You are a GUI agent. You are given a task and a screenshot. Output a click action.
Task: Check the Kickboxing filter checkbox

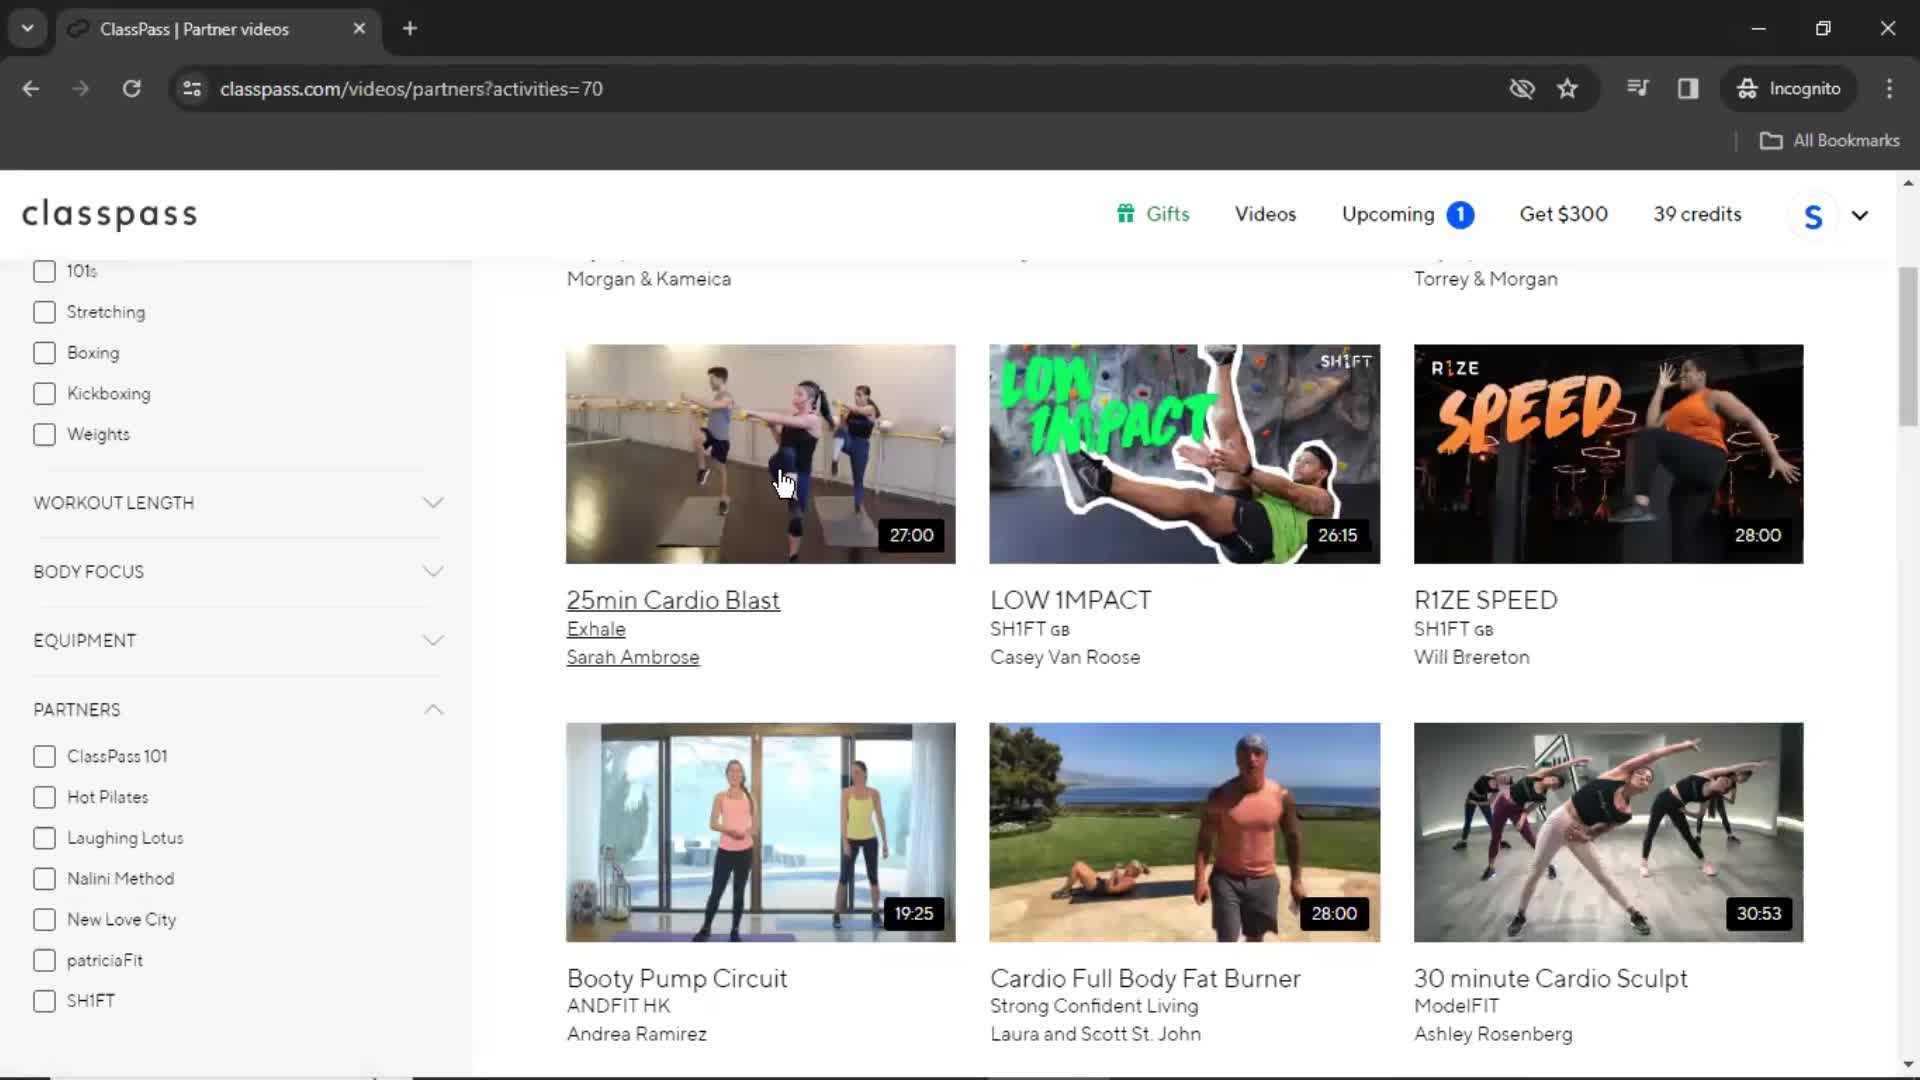44,394
